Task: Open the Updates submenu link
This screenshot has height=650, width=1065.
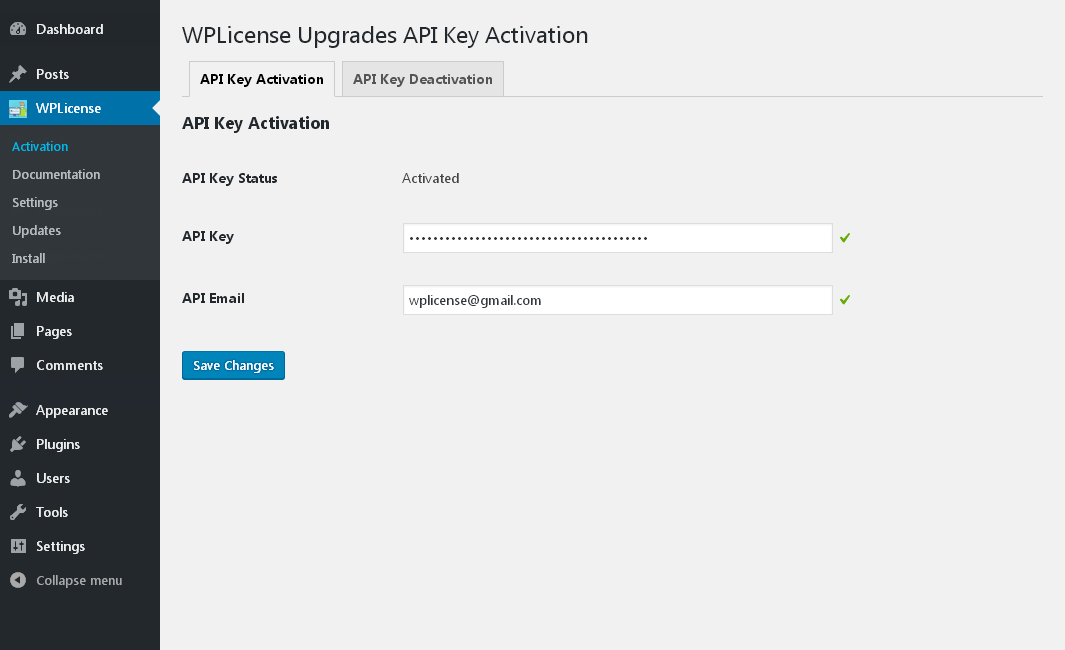Action: 36,230
